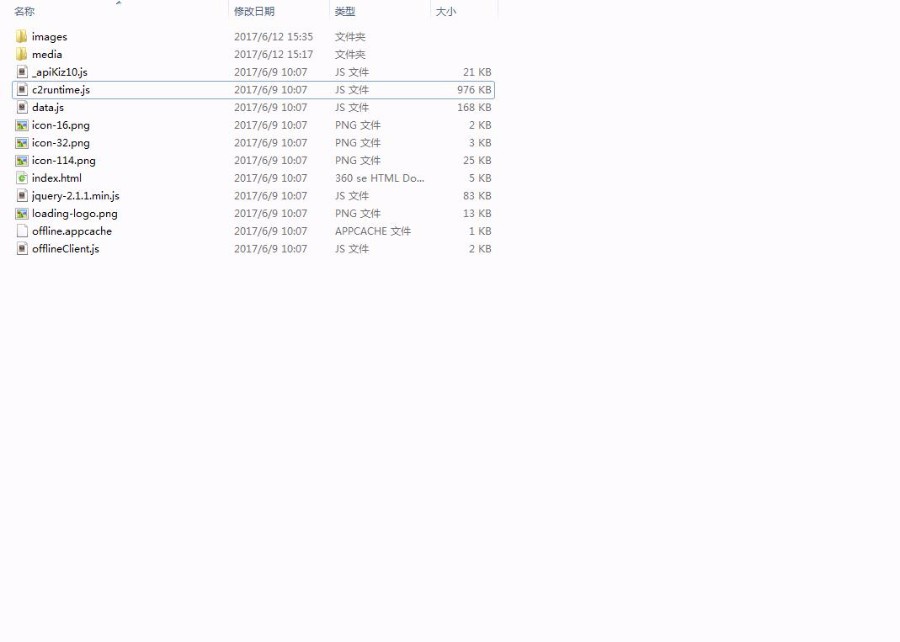This screenshot has height=642, width=900.
Task: Click the offlineClient.js script icon
Action: pos(22,249)
